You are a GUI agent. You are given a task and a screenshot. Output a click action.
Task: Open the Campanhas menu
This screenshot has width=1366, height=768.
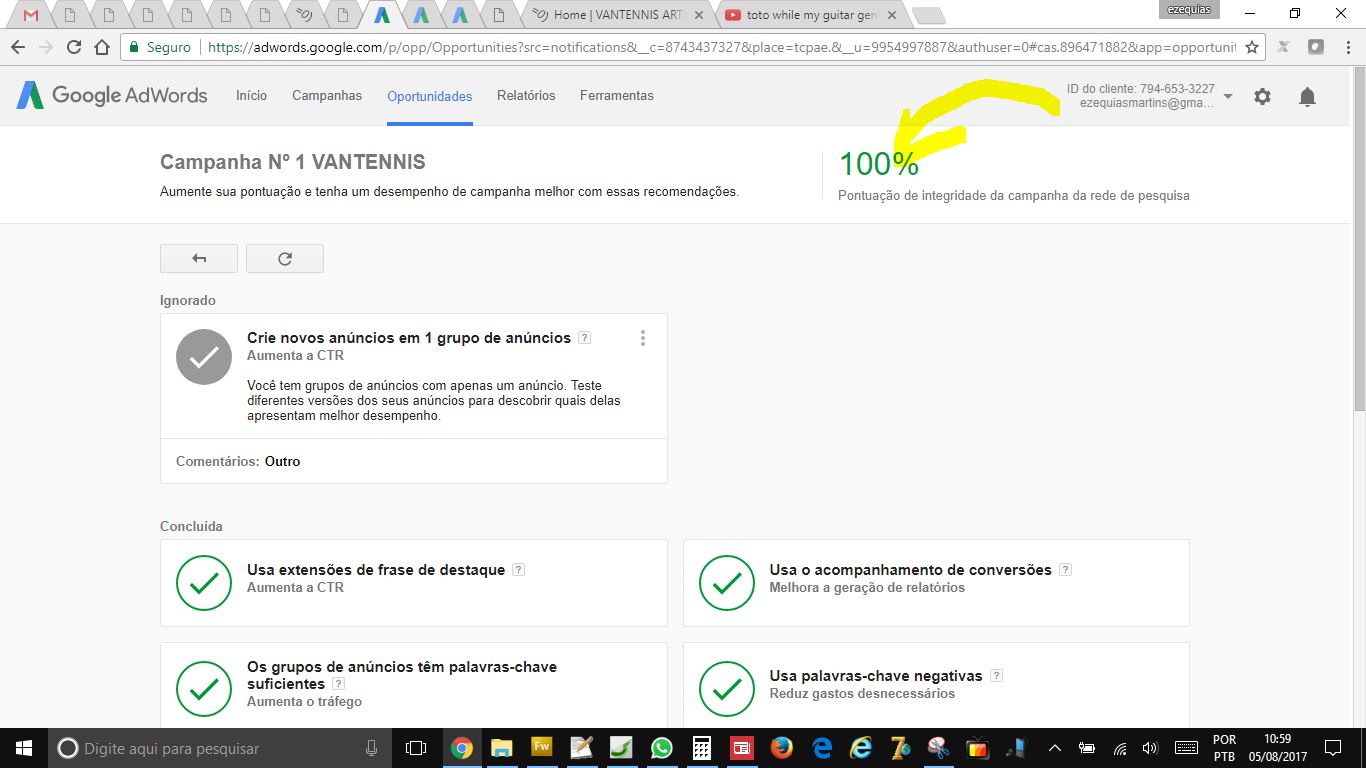tap(327, 96)
